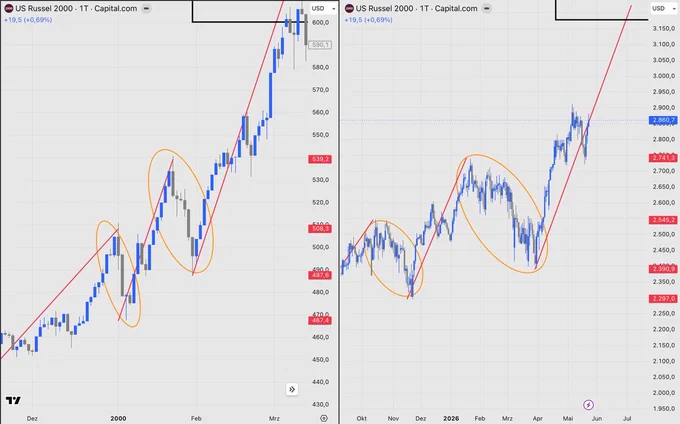
Task: Click the 2.000,0 price axis value
Action: (664, 393)
